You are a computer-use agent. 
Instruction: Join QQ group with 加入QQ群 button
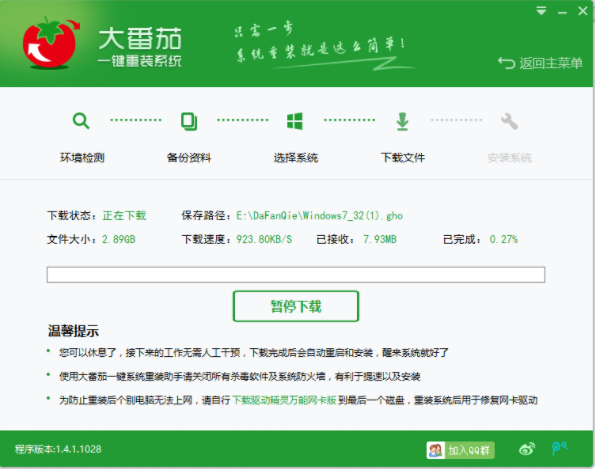pyautogui.click(x=460, y=450)
